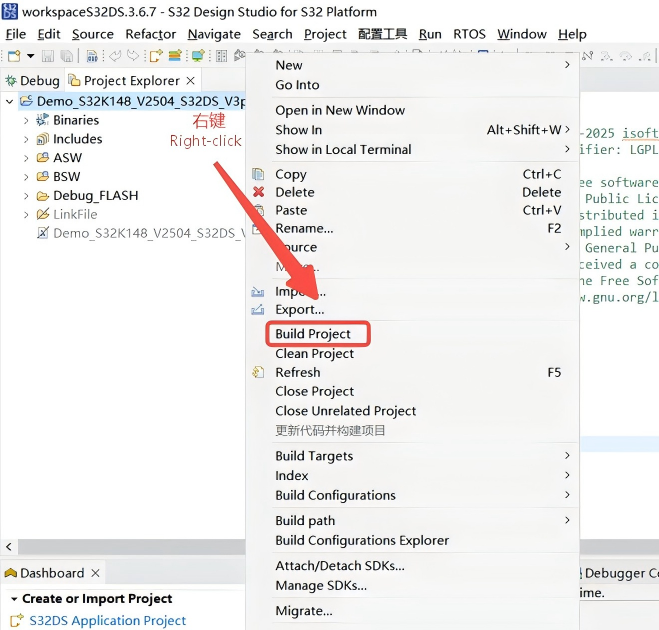The width and height of the screenshot is (659, 630).
Task: Expand the Debug_FLASH folder
Action: coord(26,196)
